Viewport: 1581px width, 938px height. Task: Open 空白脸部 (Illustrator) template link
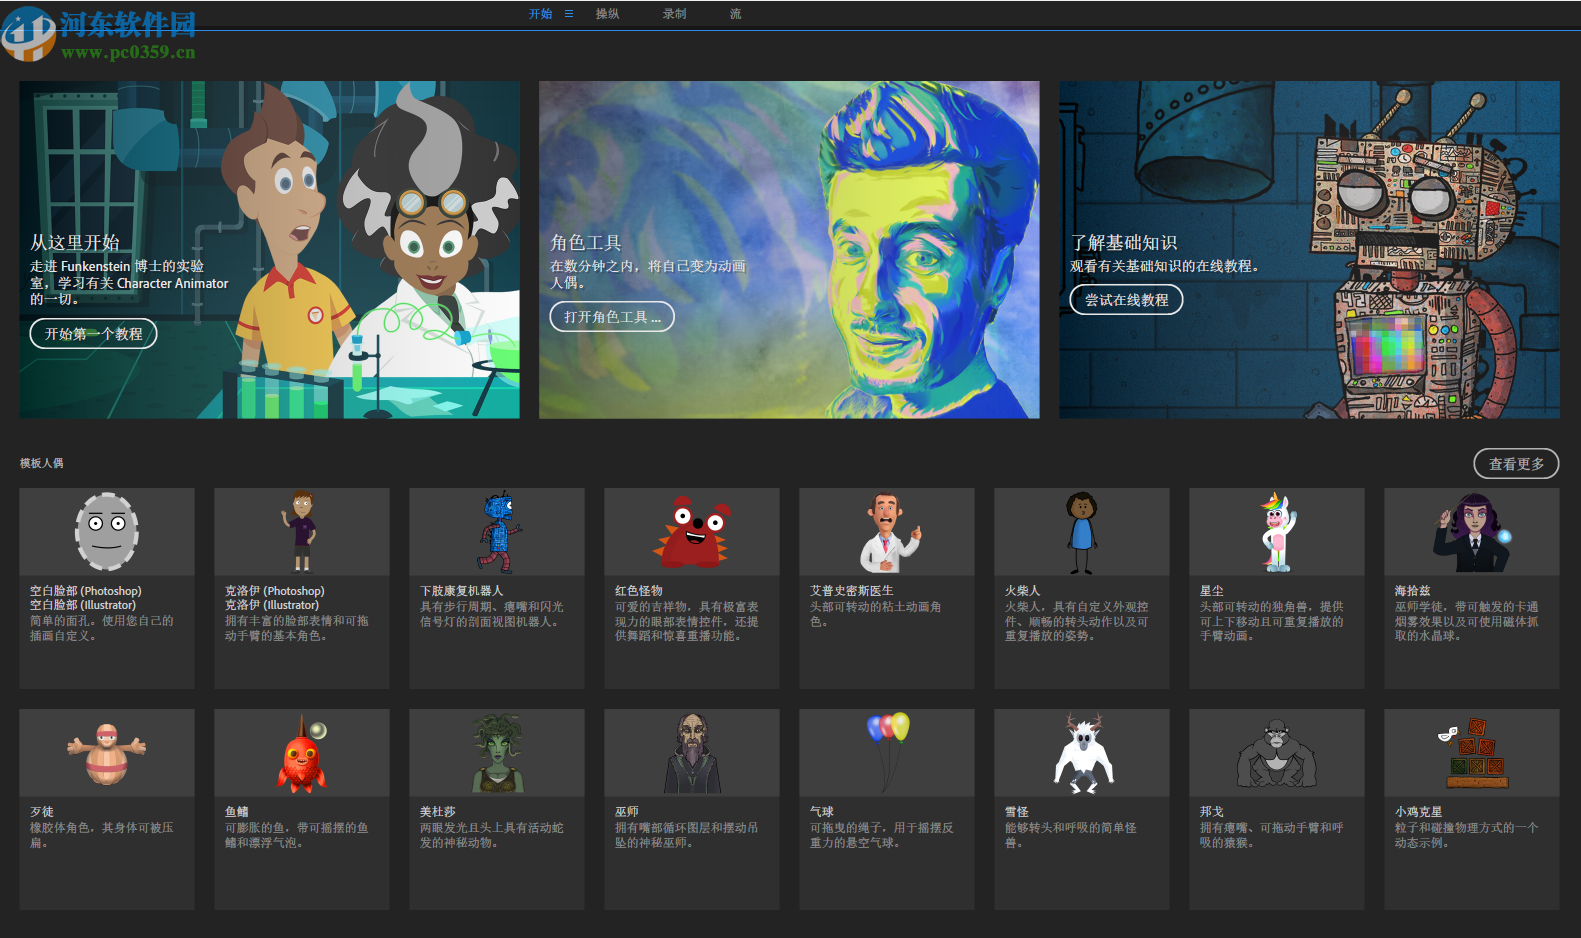point(82,605)
